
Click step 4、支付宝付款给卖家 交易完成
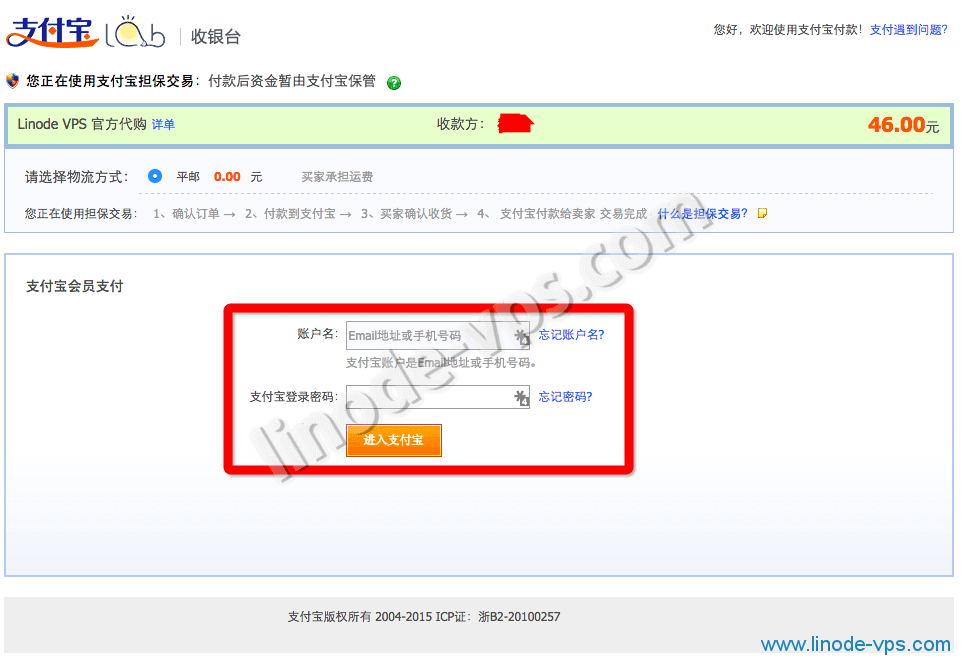562,213
